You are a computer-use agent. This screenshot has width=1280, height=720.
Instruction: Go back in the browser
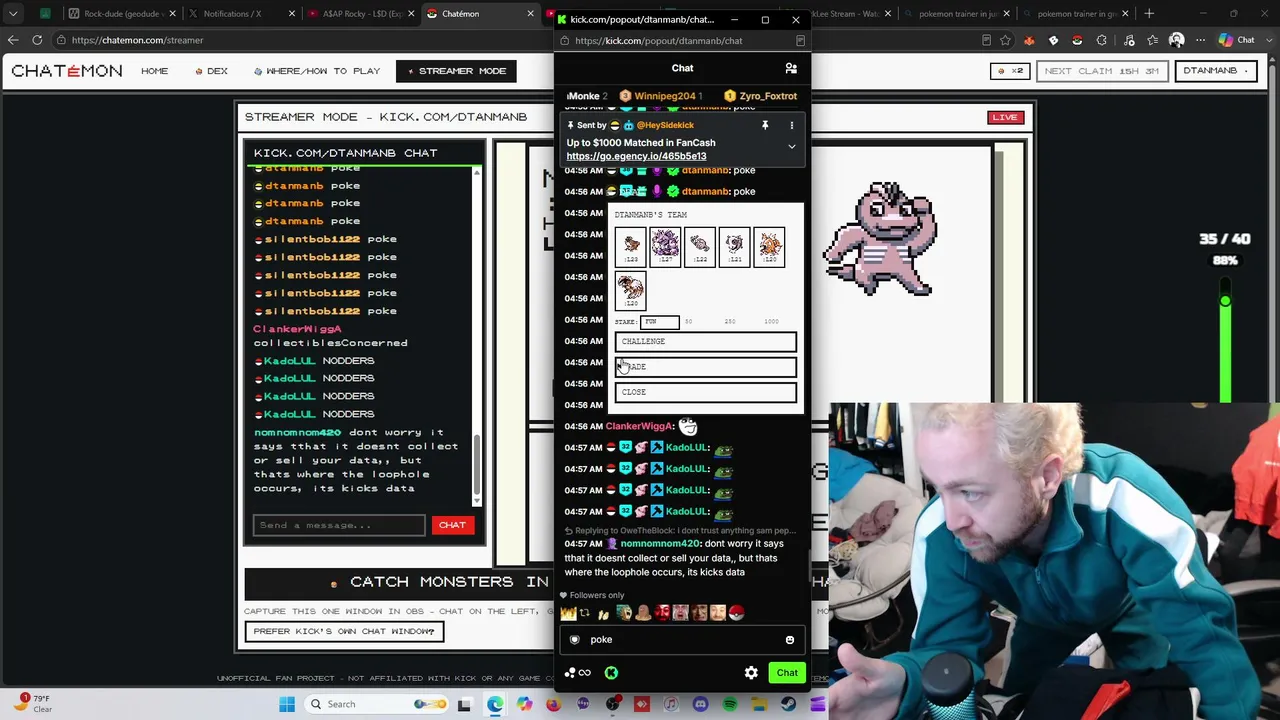pyautogui.click(x=13, y=40)
